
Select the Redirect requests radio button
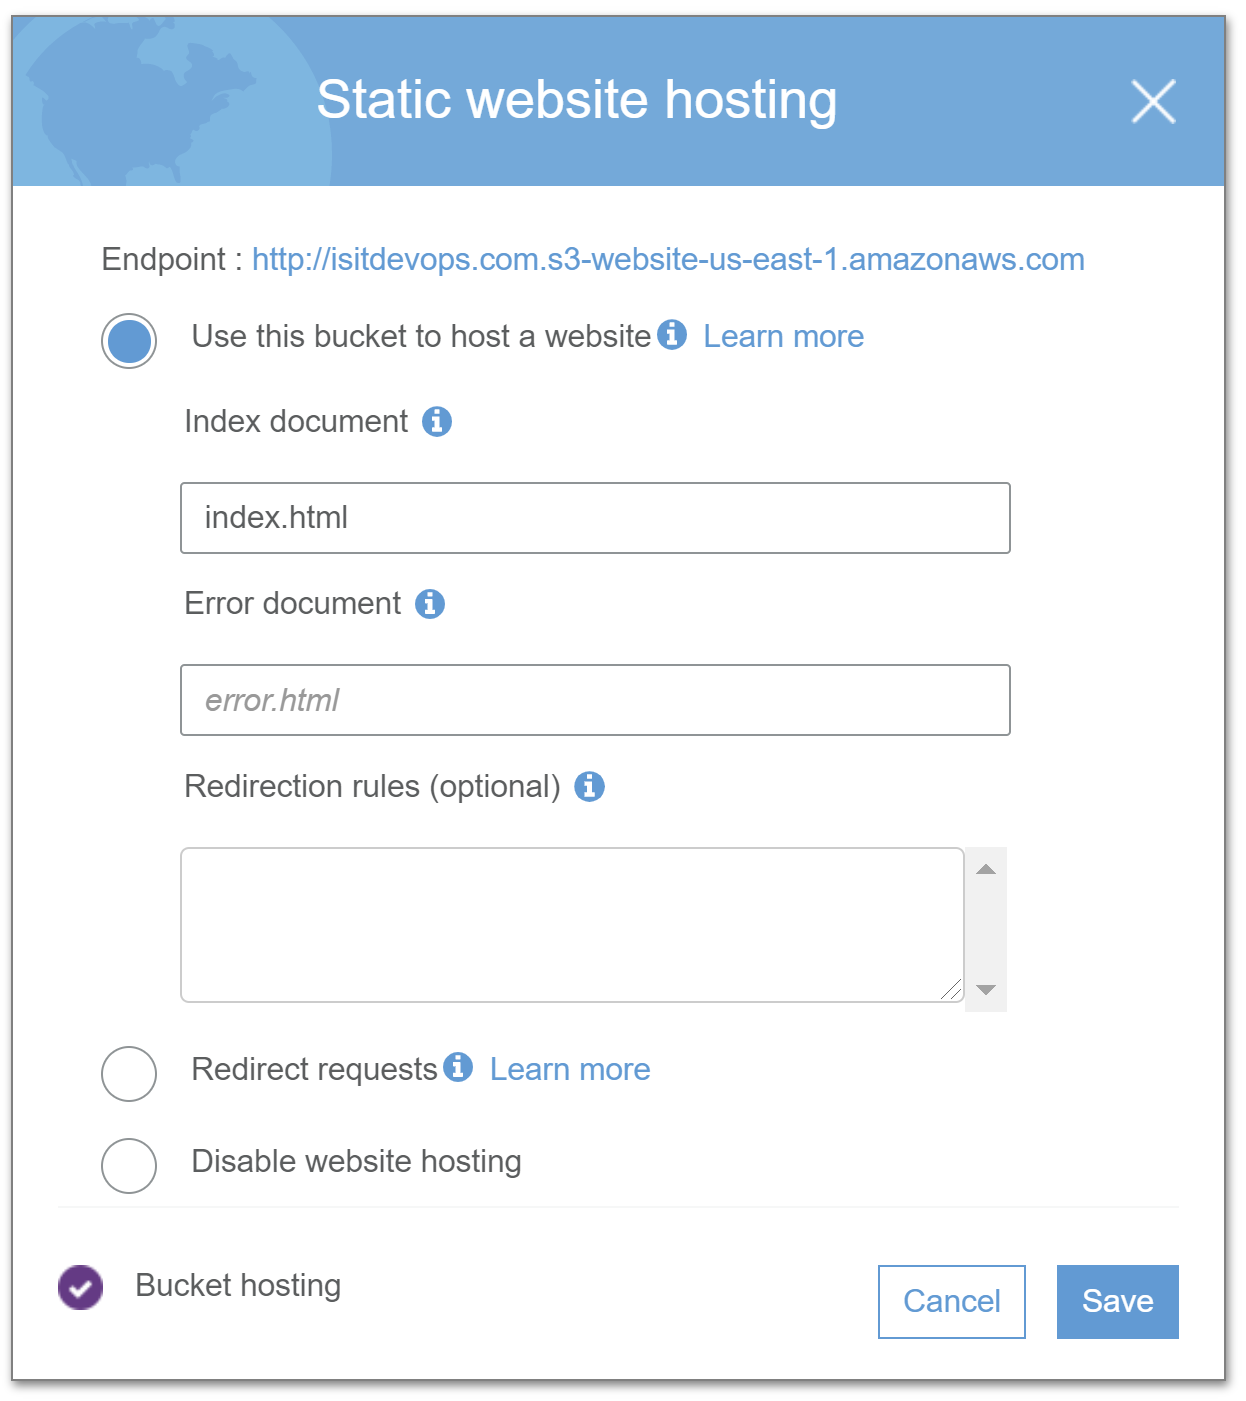(129, 1074)
